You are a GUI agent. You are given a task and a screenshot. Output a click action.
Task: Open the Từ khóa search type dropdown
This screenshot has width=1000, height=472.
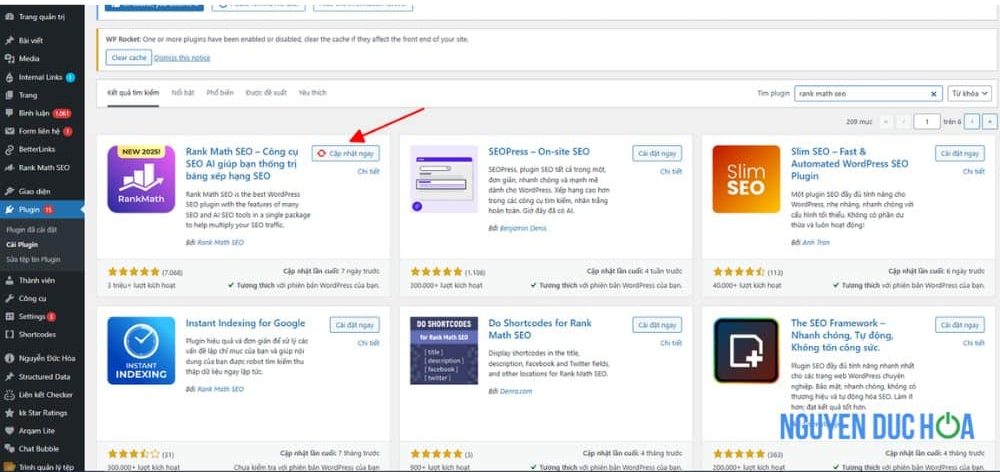click(x=969, y=93)
